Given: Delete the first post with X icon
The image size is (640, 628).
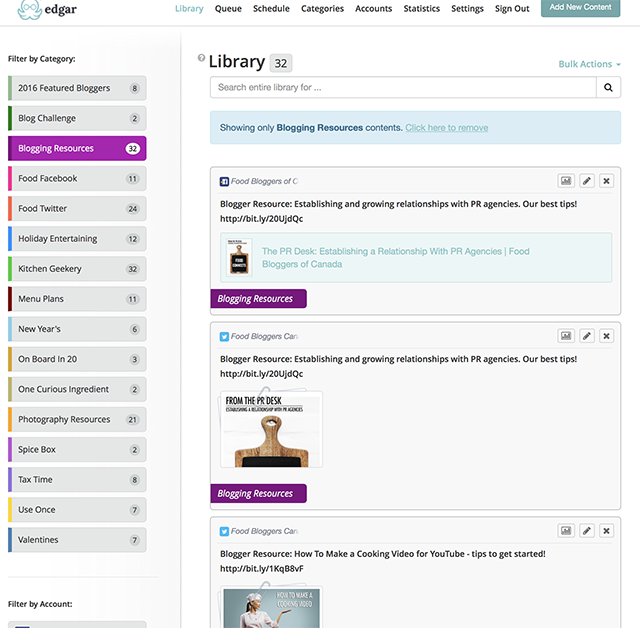Looking at the screenshot, I should tap(607, 181).
